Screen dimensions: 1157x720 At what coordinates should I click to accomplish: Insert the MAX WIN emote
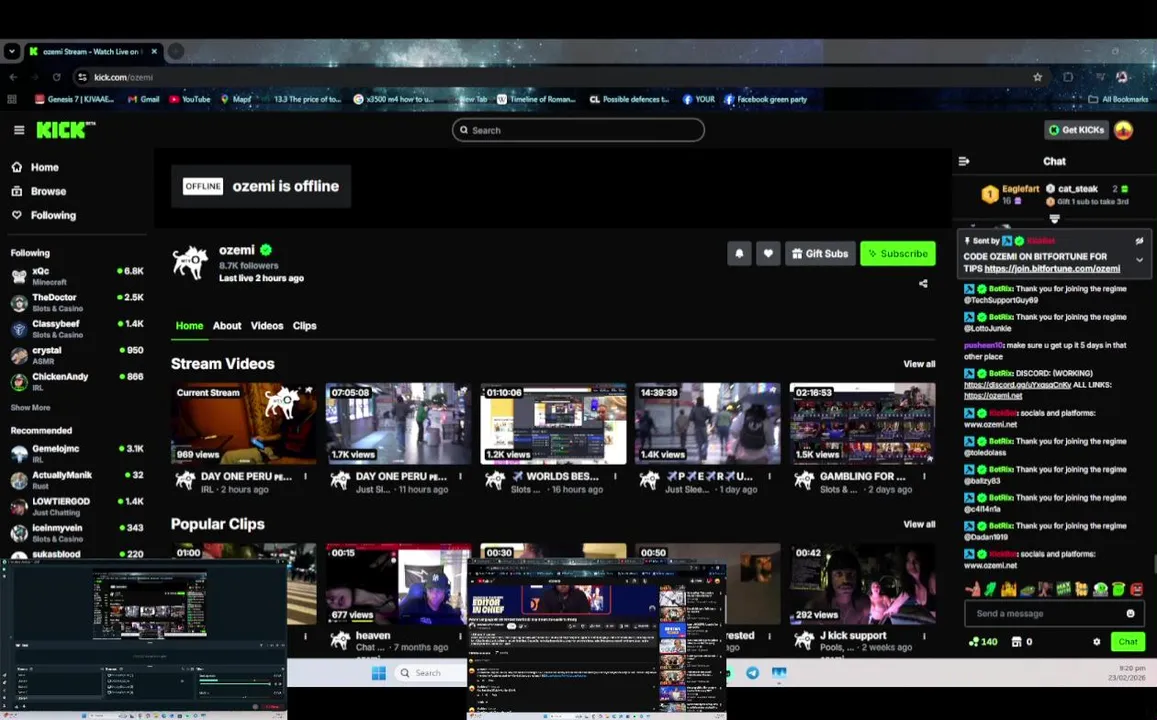[x=1063, y=589]
